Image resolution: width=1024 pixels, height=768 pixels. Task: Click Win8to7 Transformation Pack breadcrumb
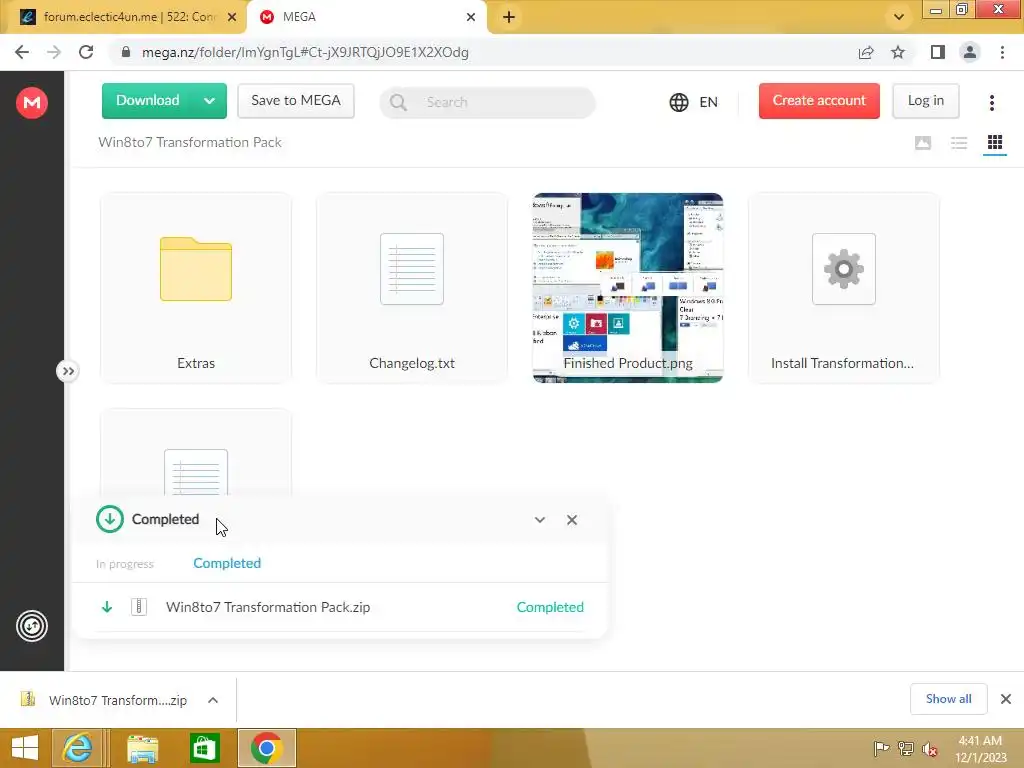coord(190,142)
